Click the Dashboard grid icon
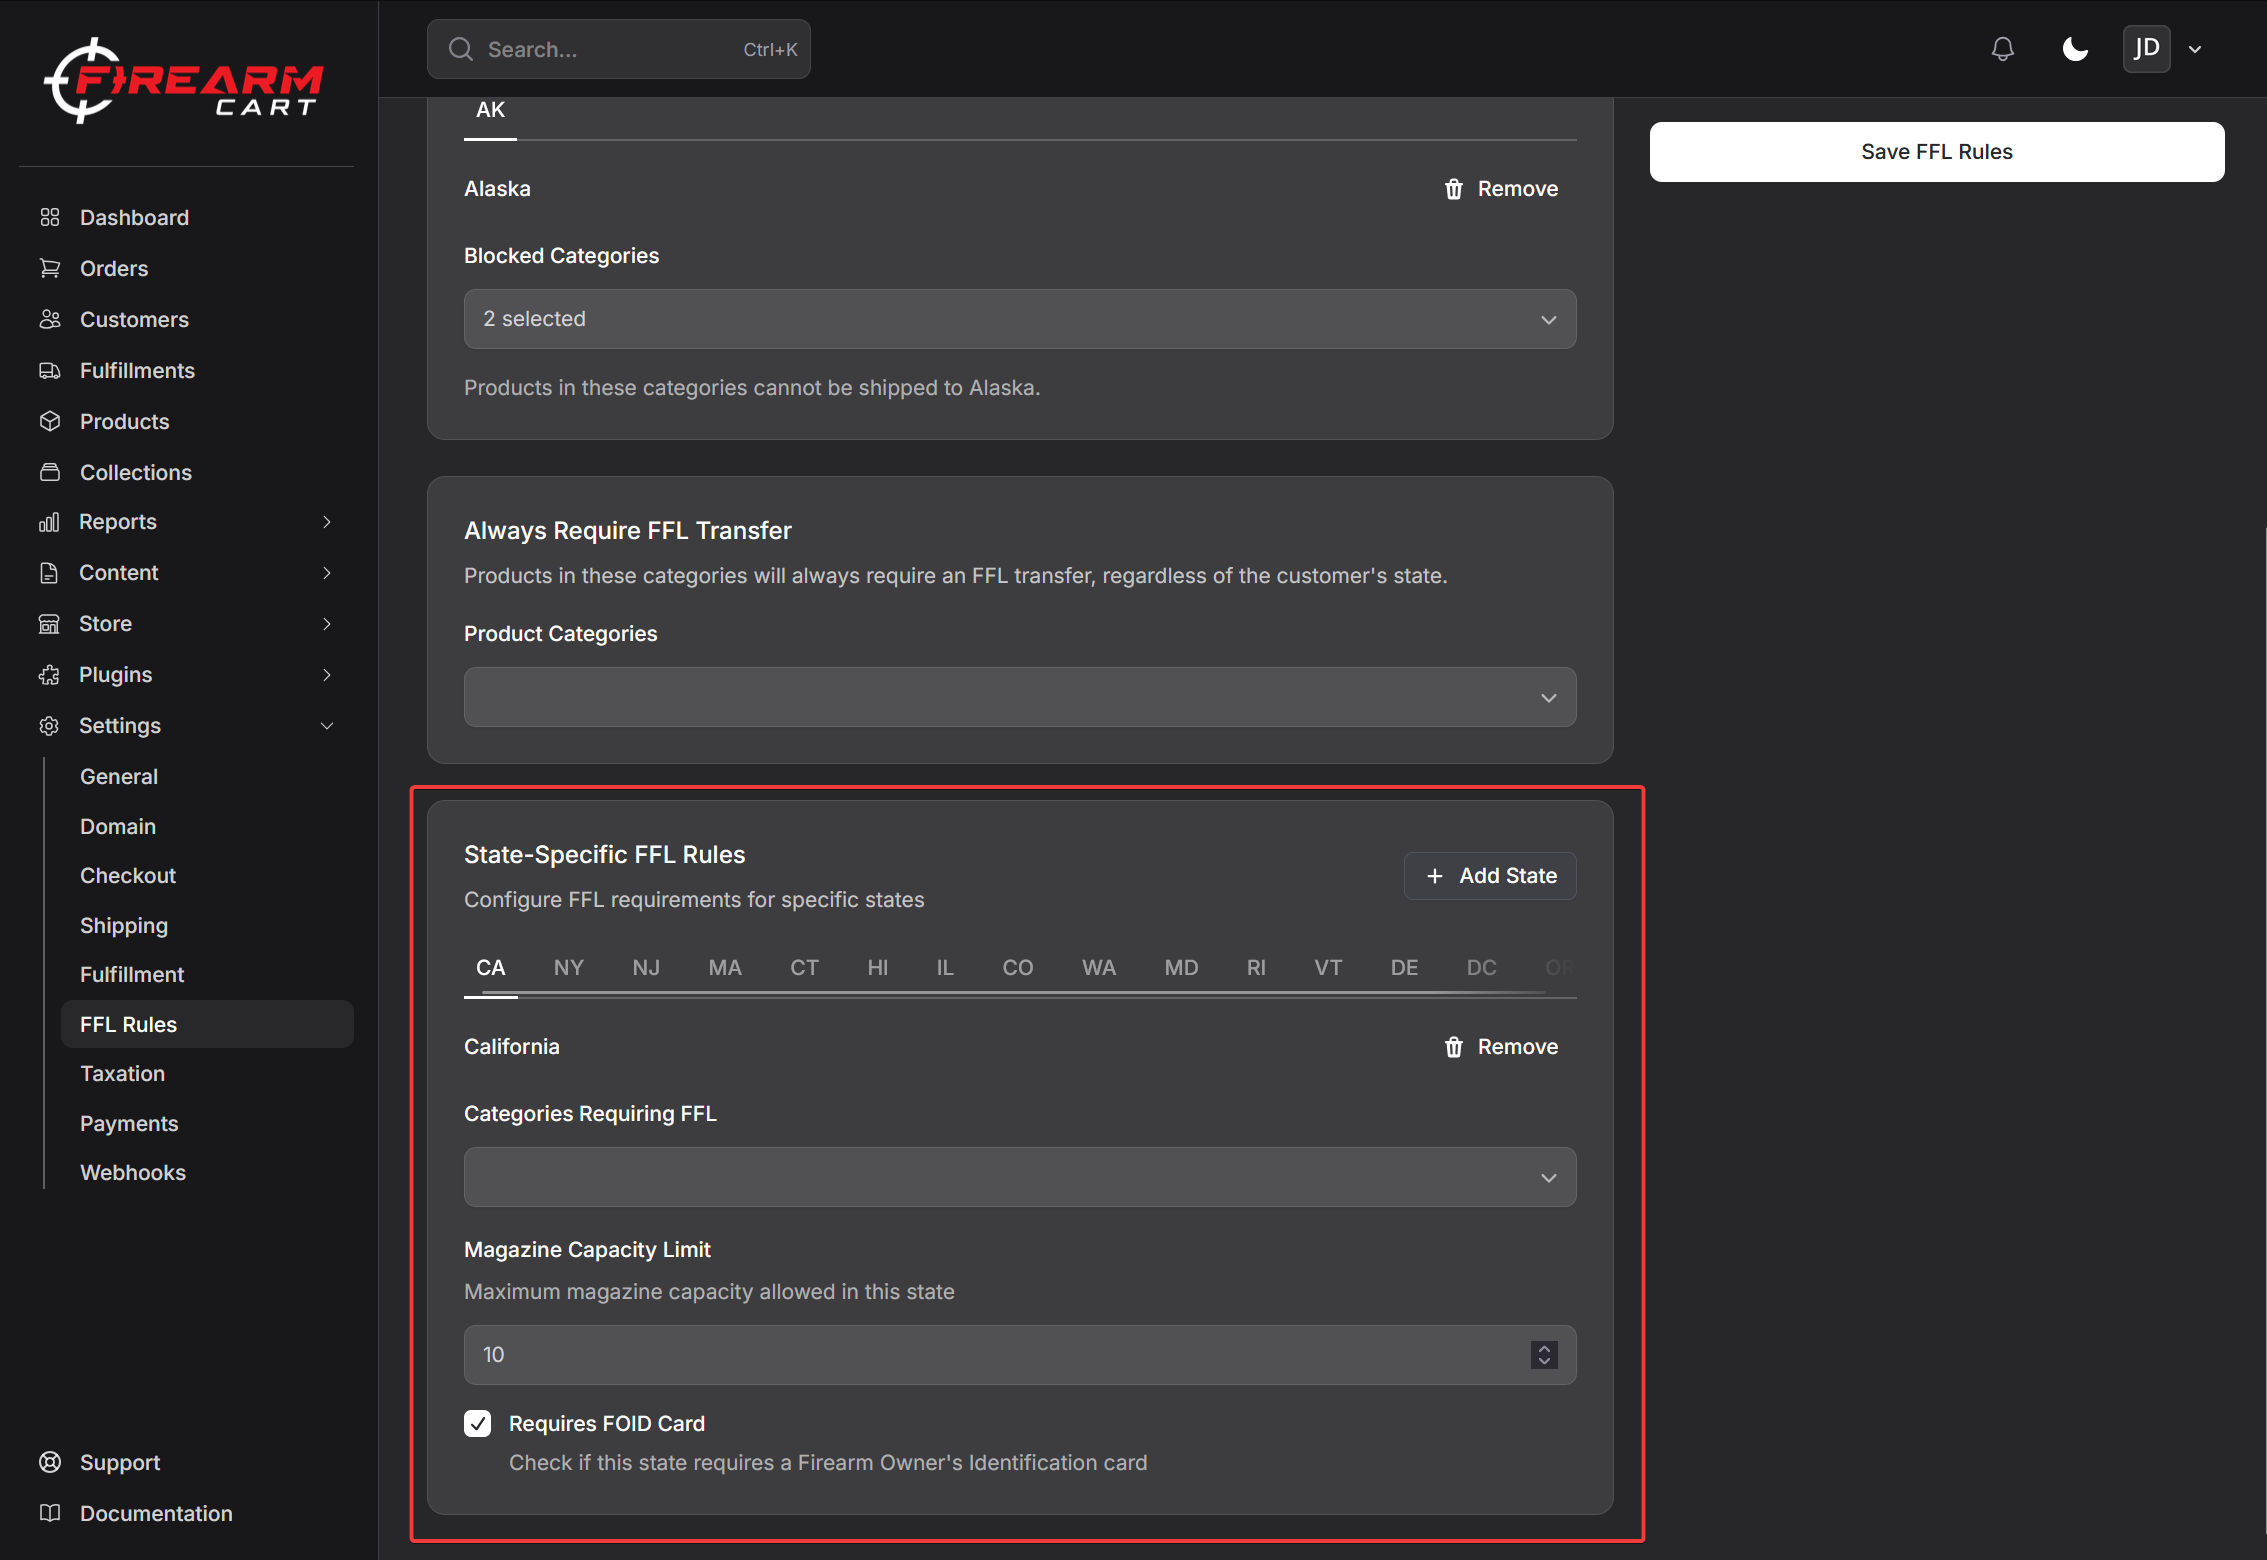2267x1560 pixels. point(50,217)
